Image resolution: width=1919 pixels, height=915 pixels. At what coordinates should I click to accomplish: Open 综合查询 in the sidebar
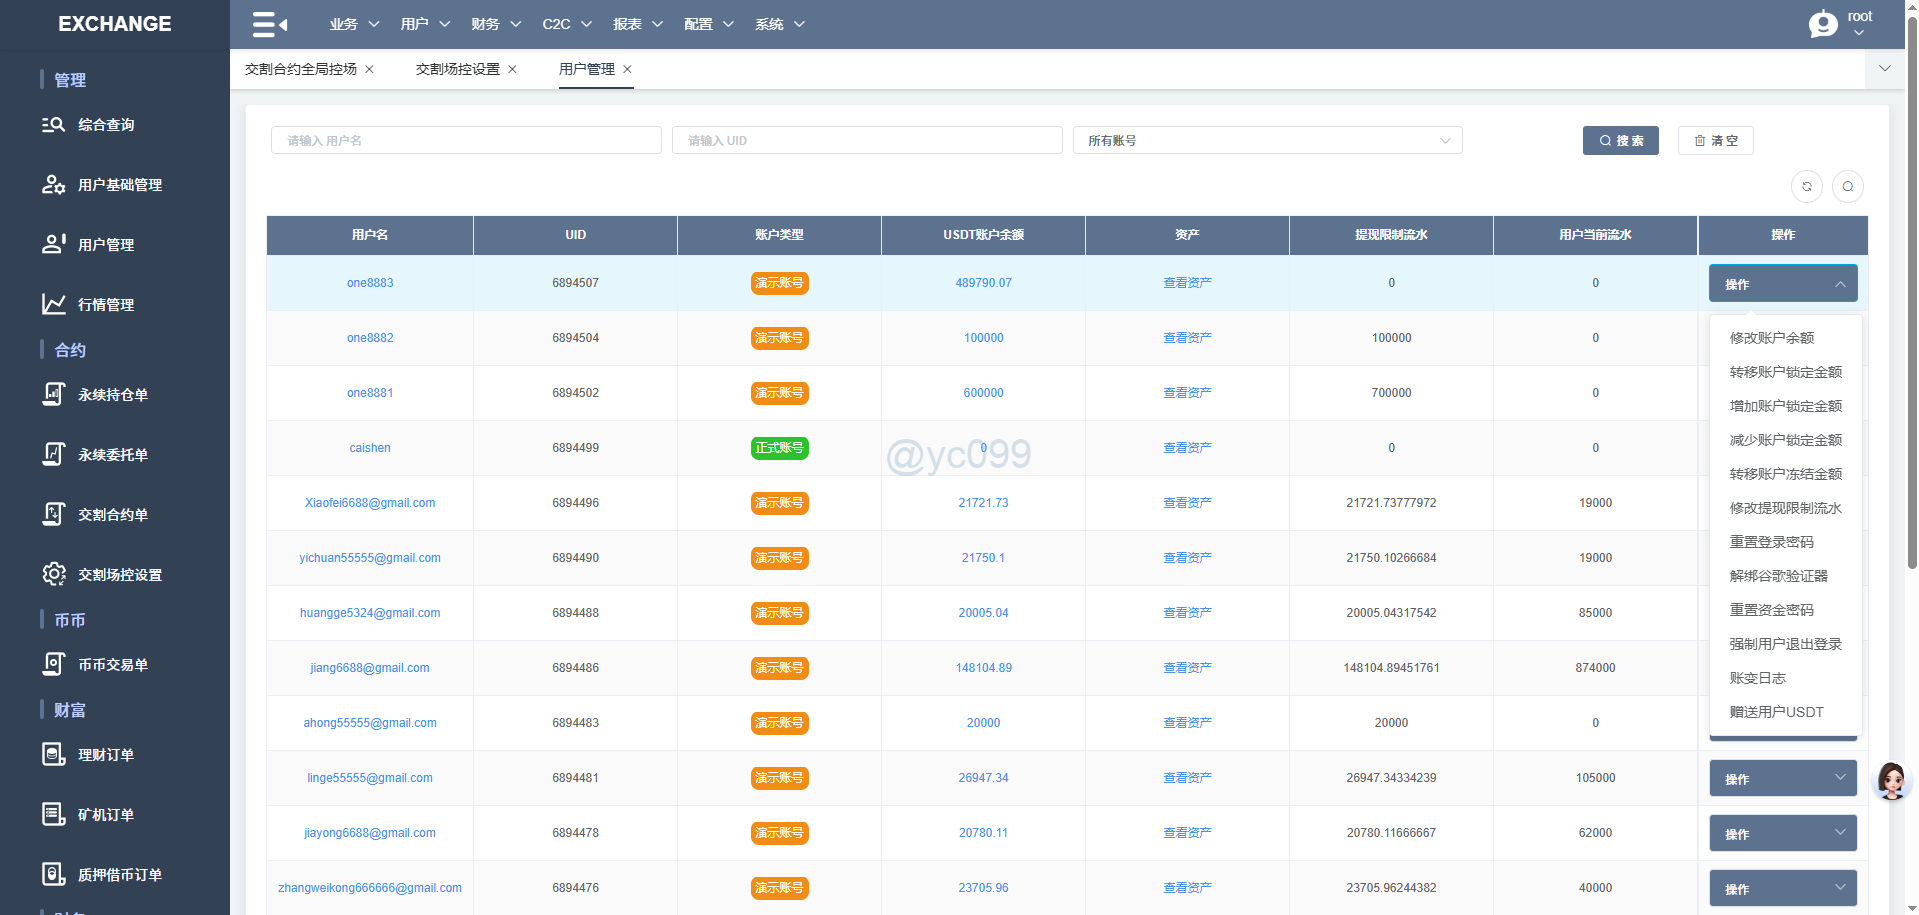pos(106,125)
